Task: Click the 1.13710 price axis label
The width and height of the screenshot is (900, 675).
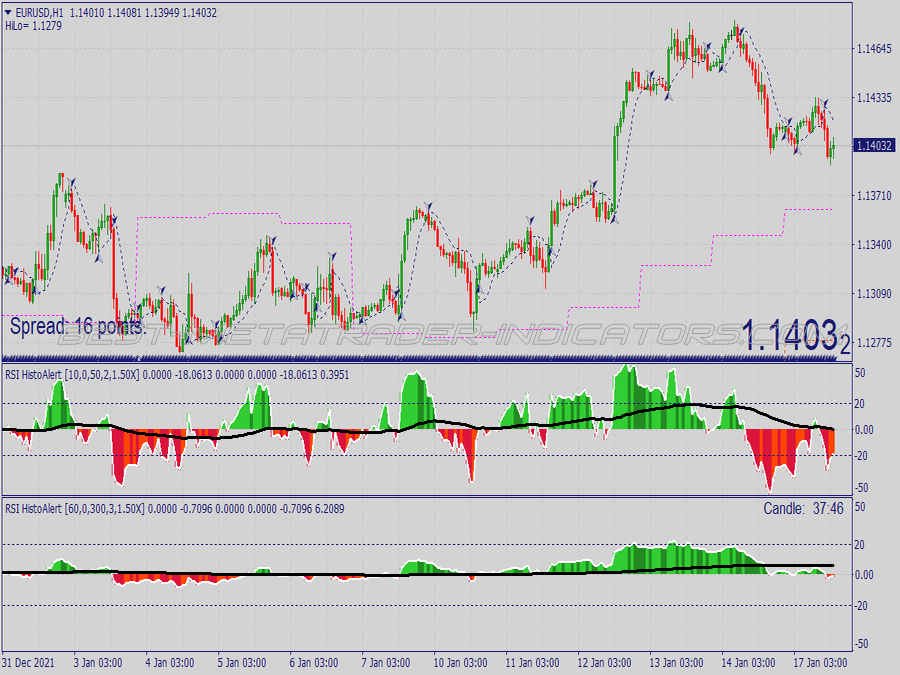Action: [874, 196]
